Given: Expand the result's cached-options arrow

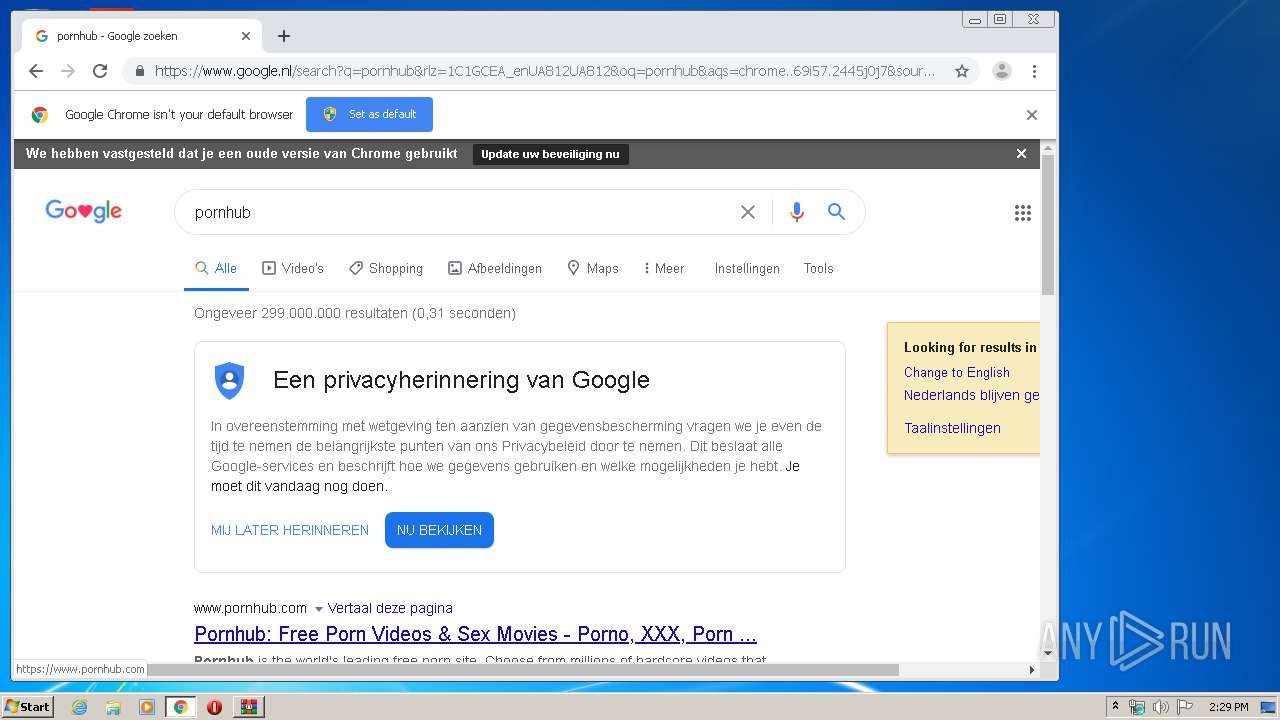Looking at the screenshot, I should pos(318,608).
